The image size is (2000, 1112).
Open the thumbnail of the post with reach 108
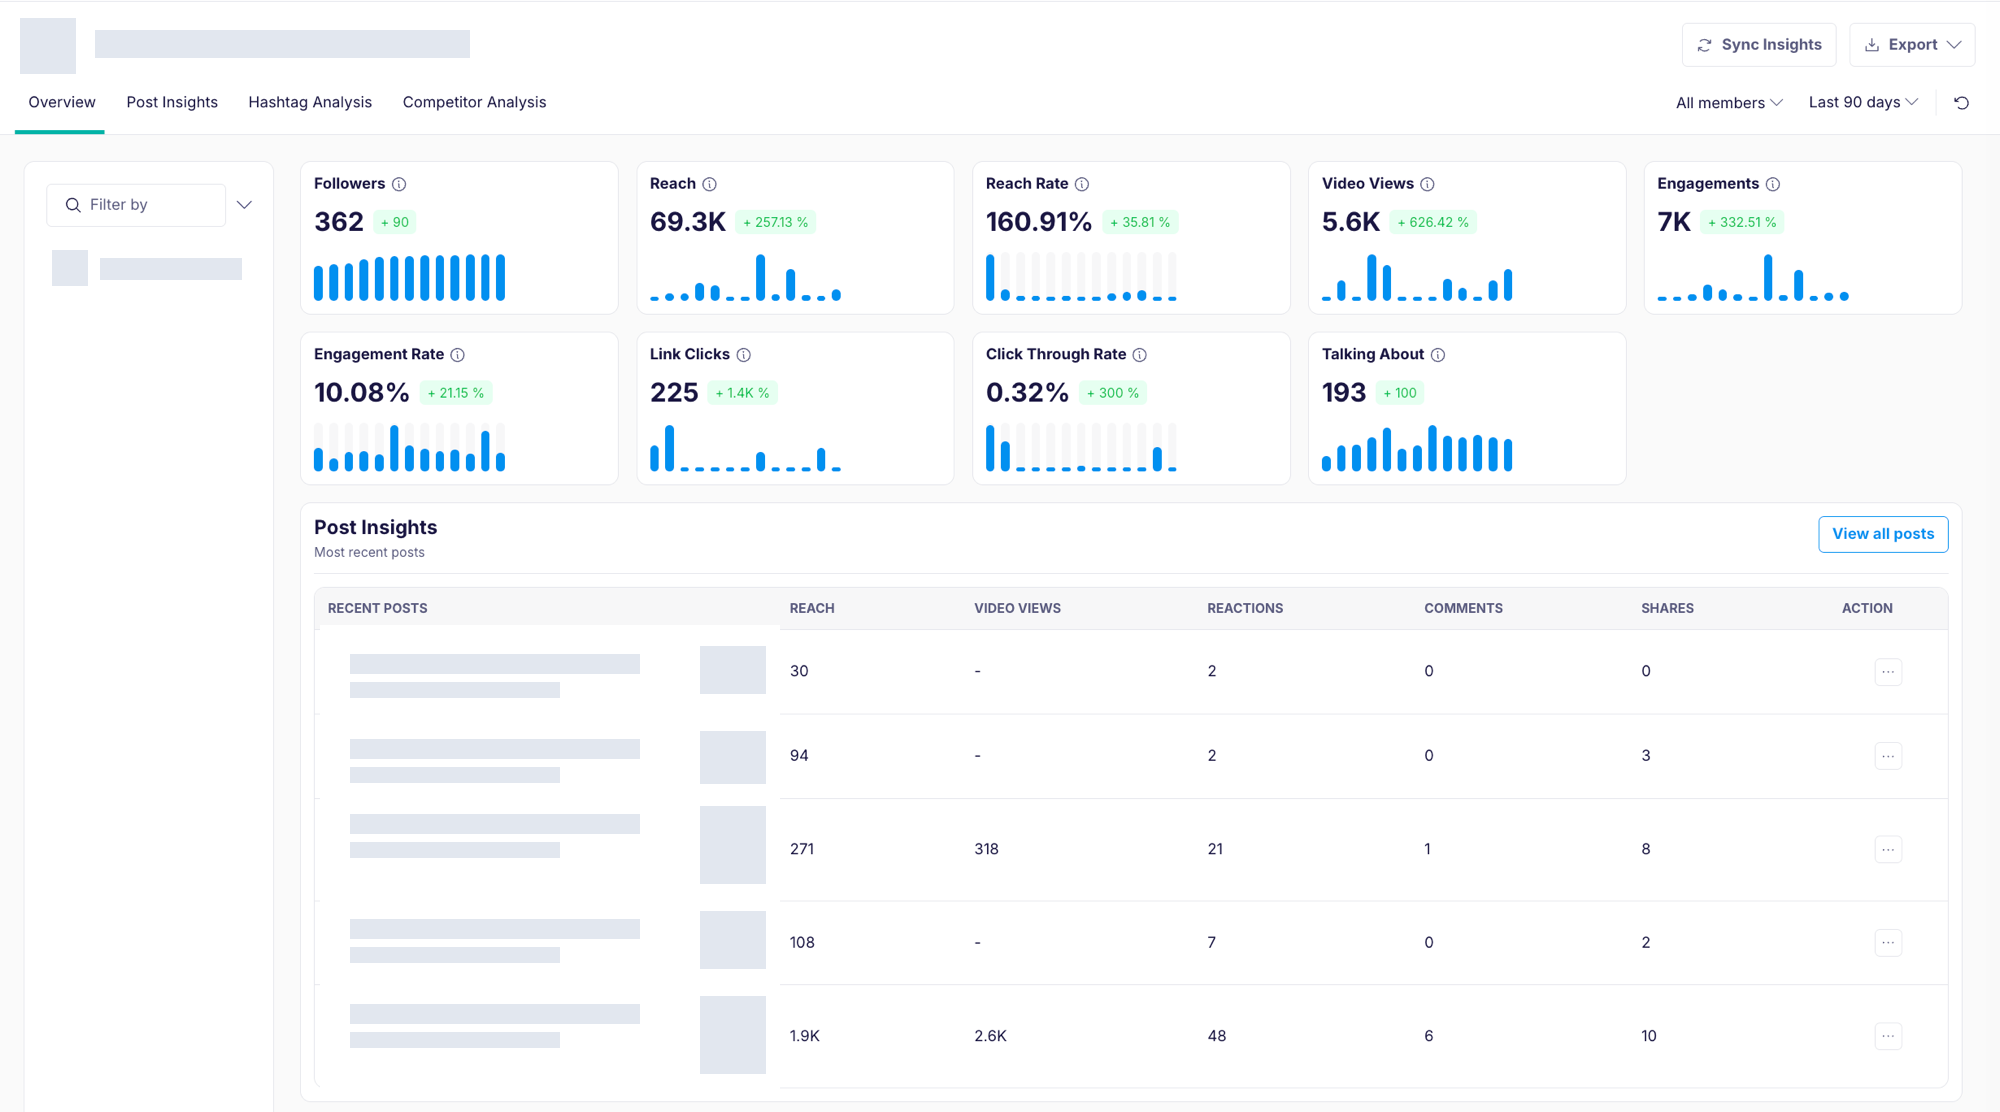click(x=733, y=940)
